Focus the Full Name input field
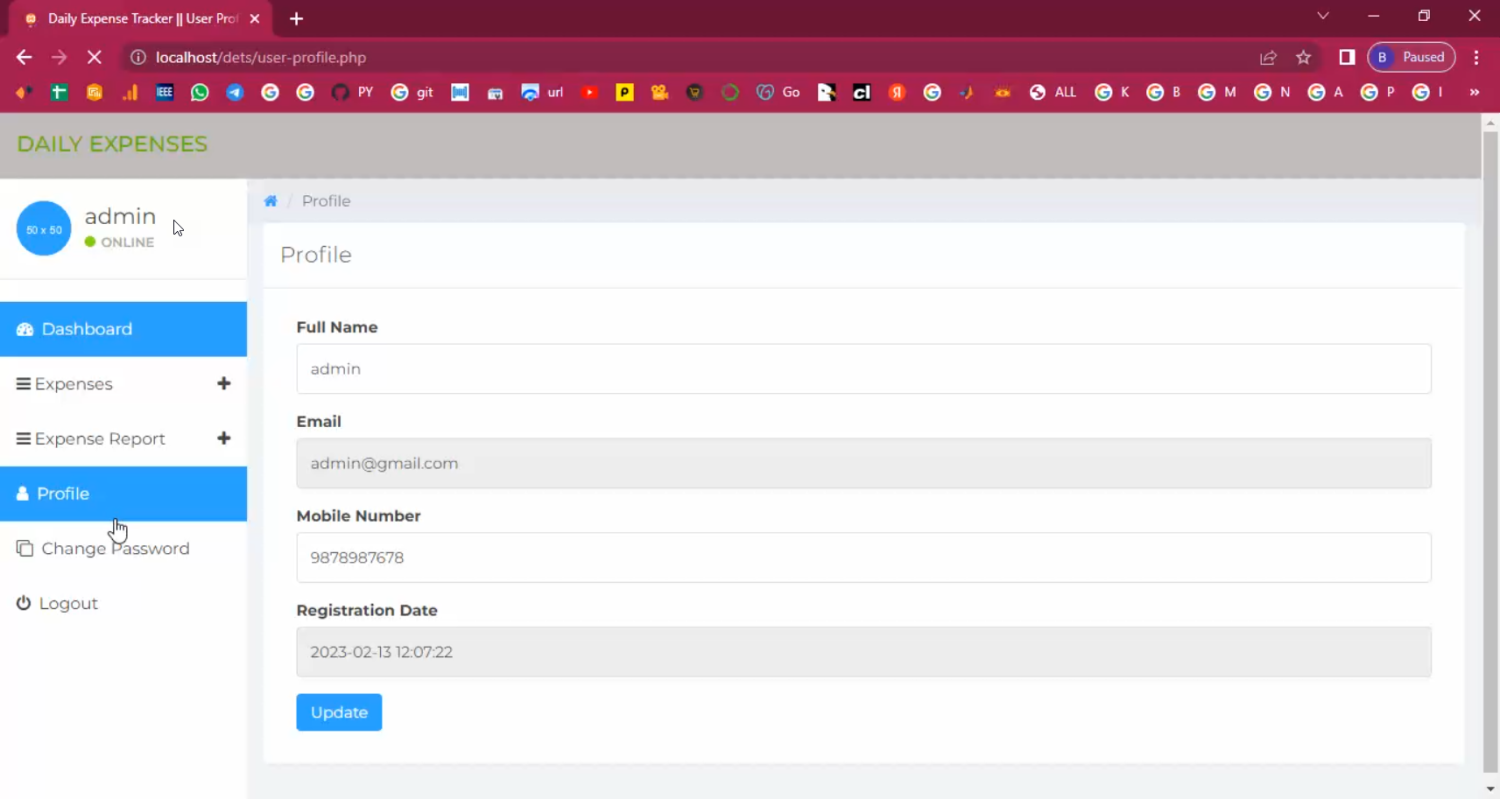This screenshot has height=799, width=1500. click(x=864, y=369)
